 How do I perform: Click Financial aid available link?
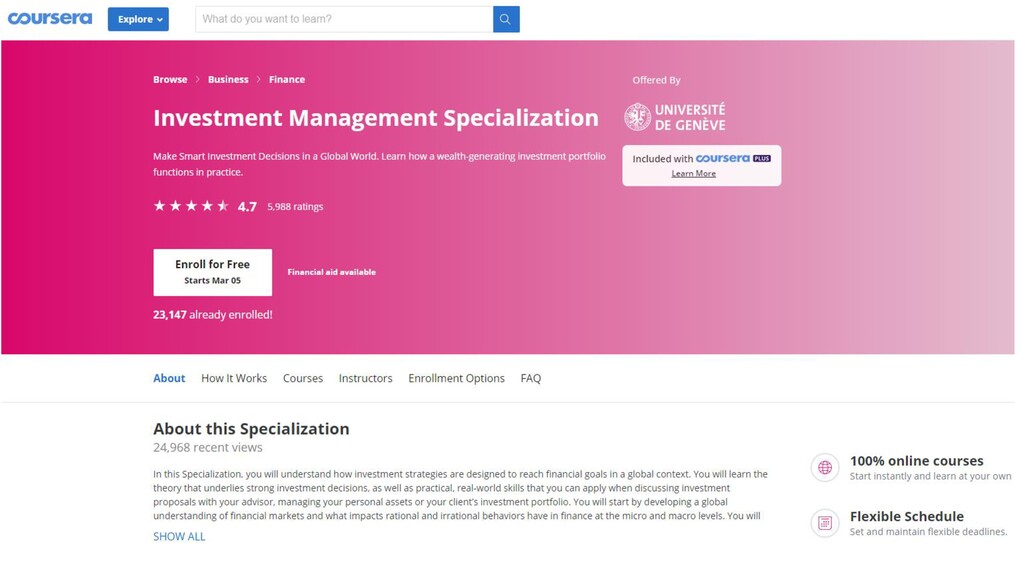tap(332, 272)
